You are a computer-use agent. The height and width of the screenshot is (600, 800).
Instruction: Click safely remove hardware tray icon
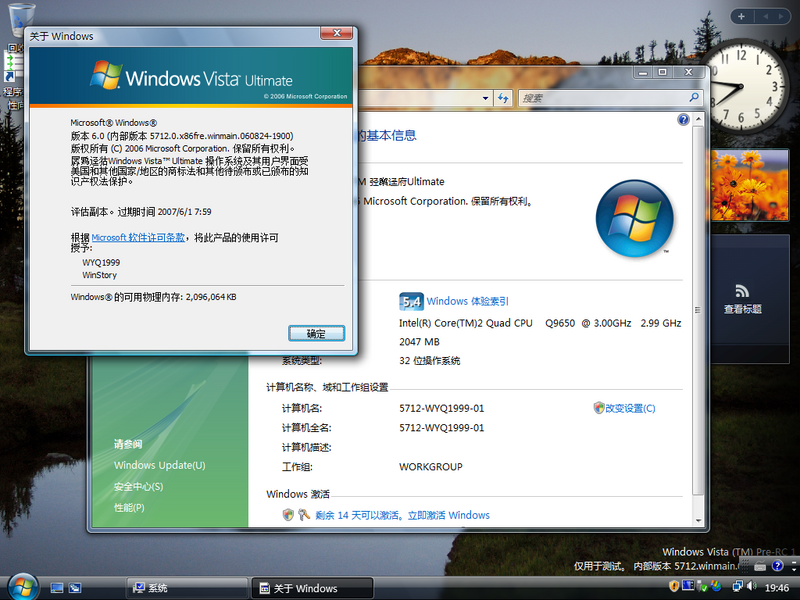coord(703,586)
